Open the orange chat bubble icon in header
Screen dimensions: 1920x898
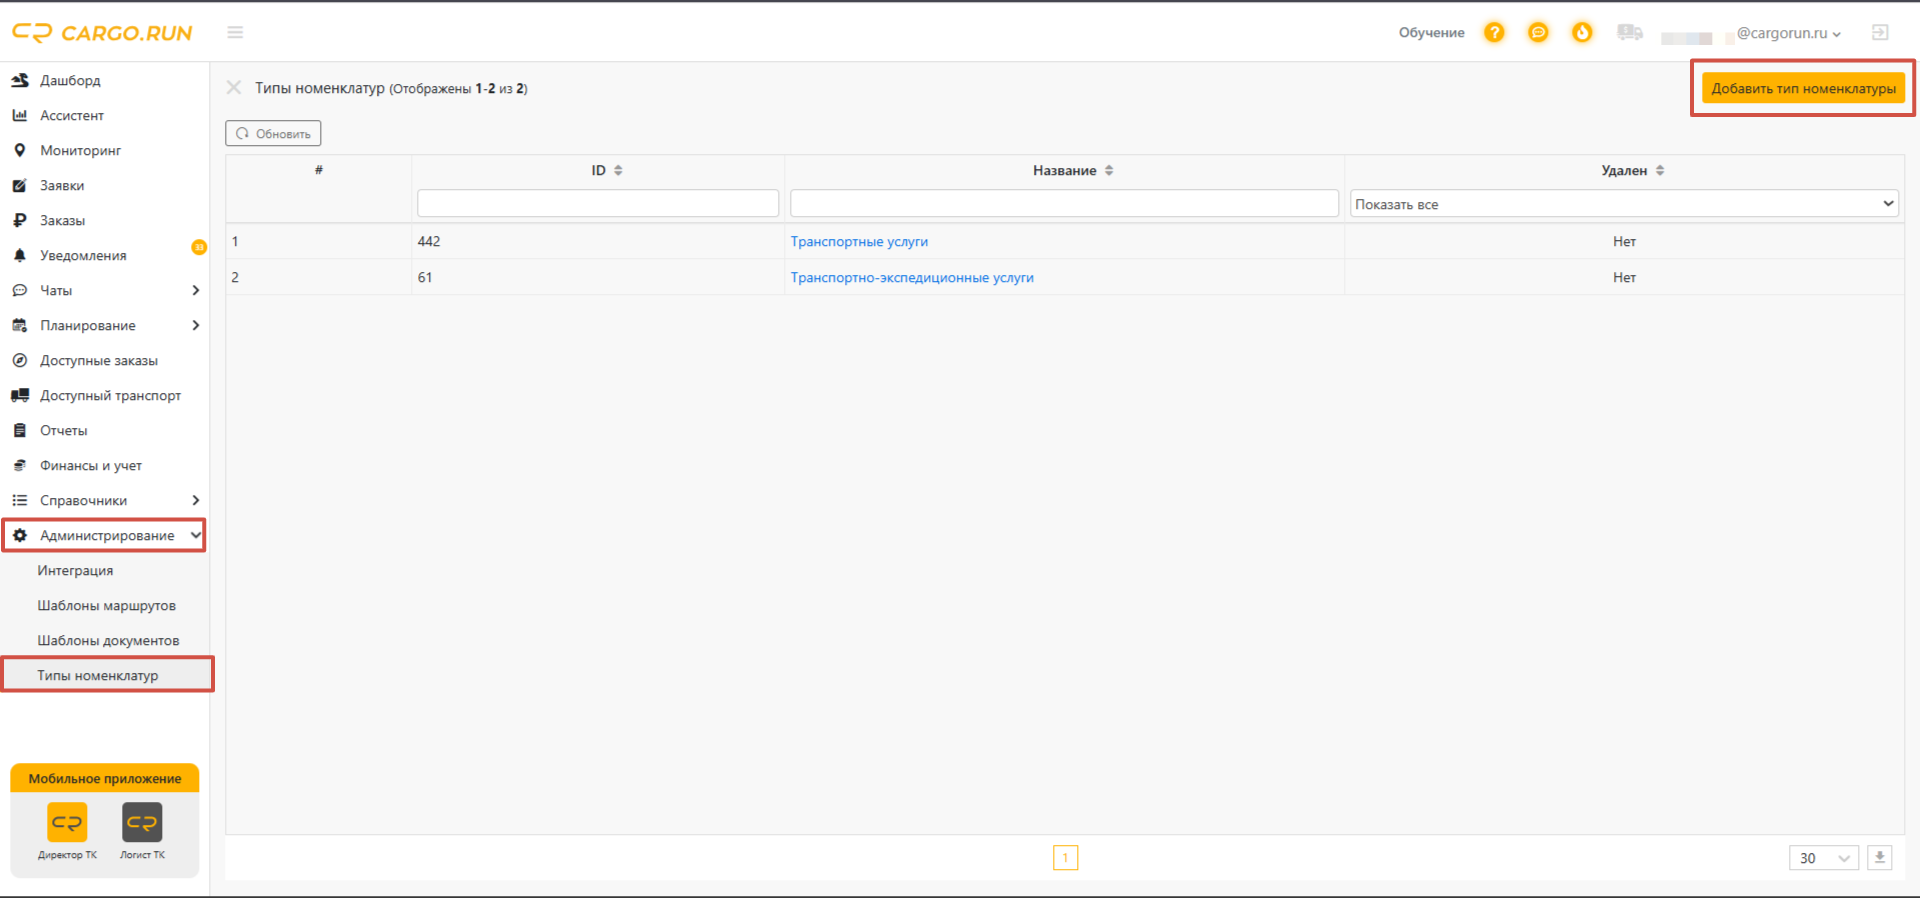[1538, 33]
